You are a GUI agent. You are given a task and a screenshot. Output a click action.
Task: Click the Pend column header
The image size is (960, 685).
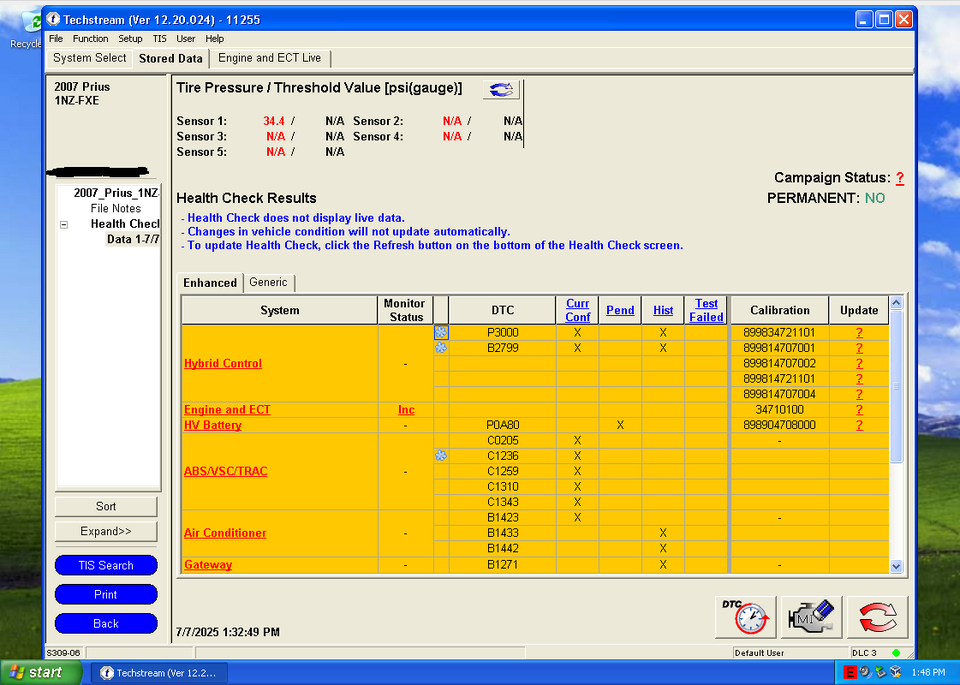coord(620,310)
